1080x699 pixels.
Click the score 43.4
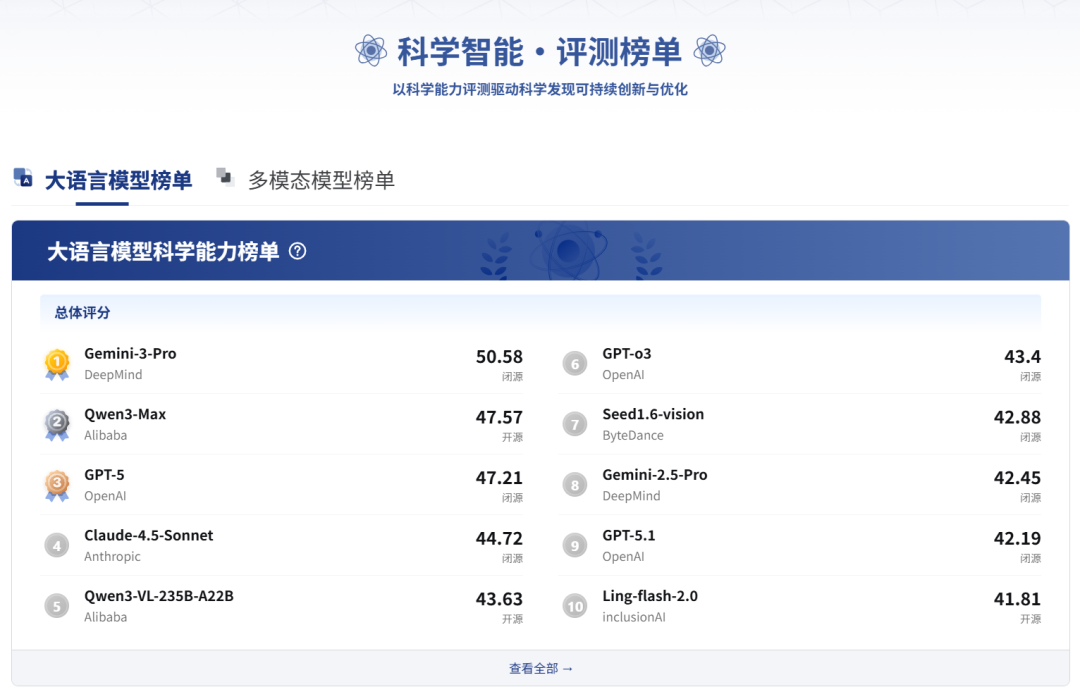point(1023,357)
